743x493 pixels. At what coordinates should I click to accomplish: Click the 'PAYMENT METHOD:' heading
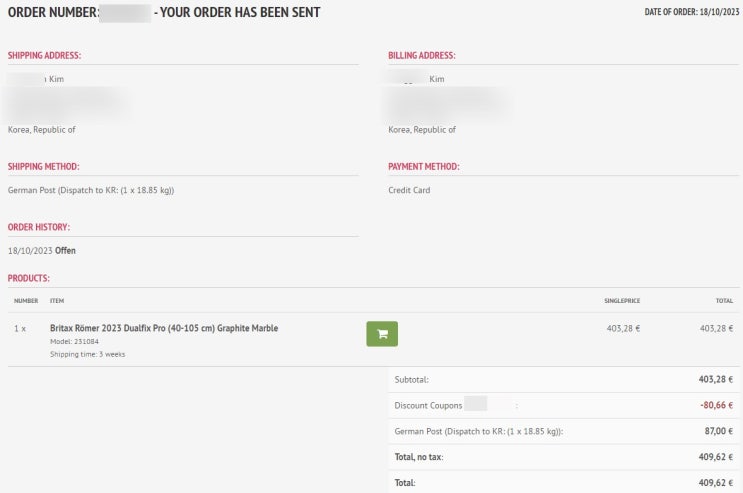[424, 166]
